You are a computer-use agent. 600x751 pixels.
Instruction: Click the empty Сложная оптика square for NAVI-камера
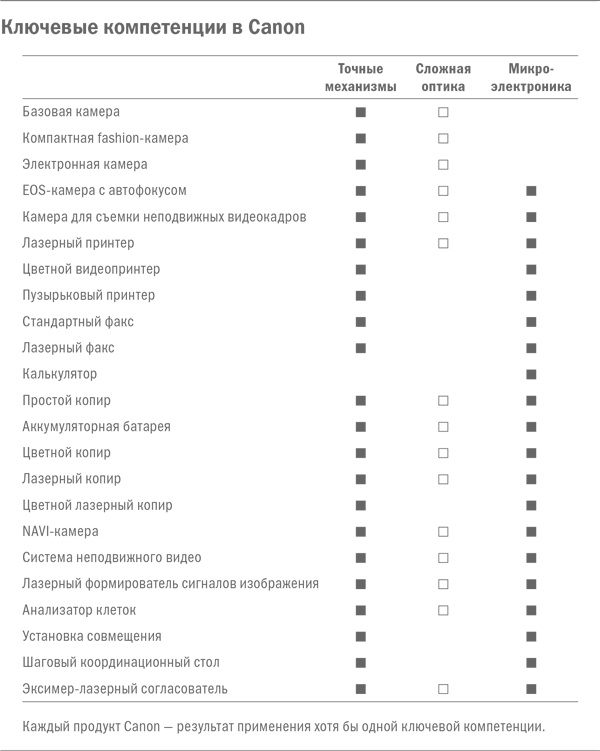pos(443,532)
